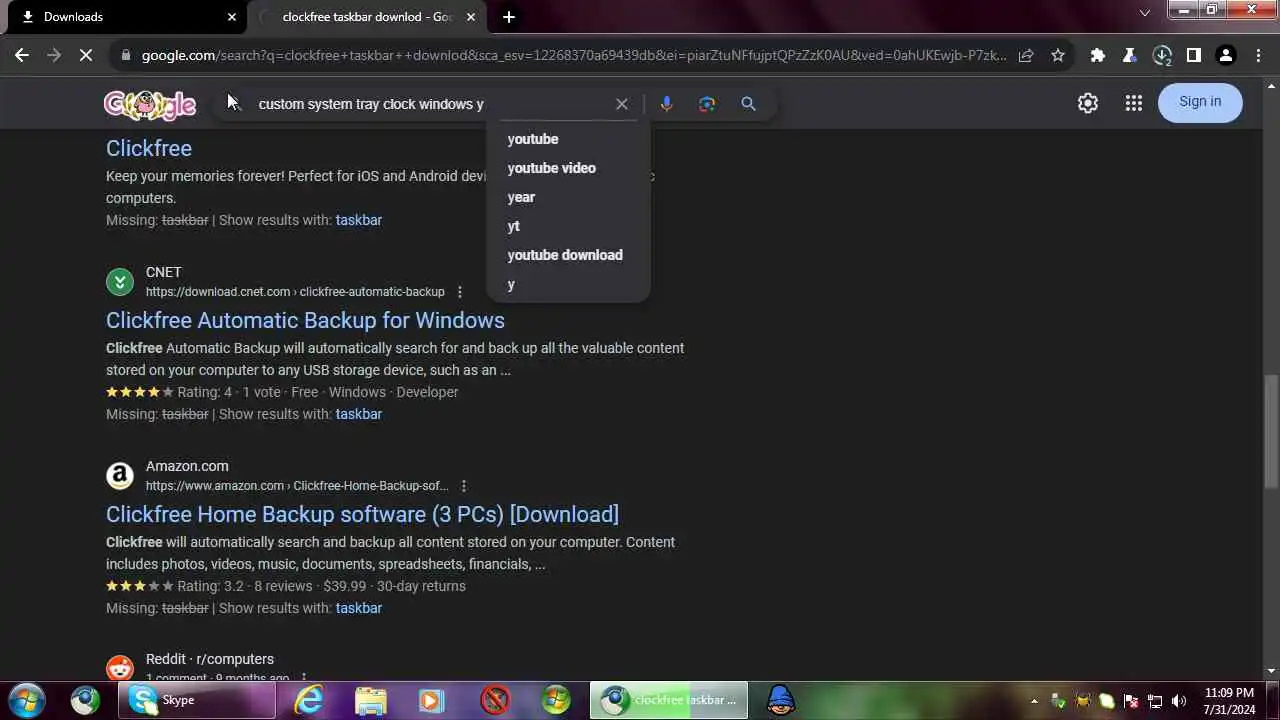1280x720 pixels.
Task: Switch to the Downloads tab
Action: pos(125,17)
